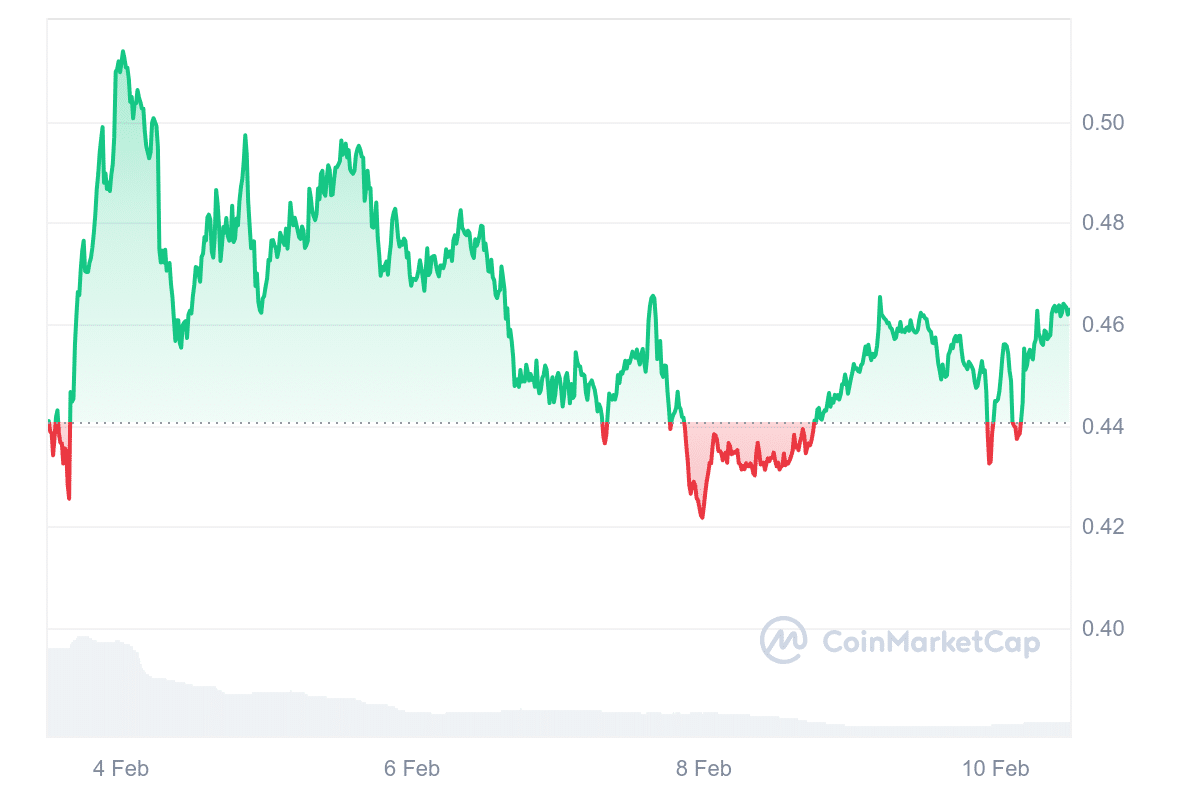The width and height of the screenshot is (1200, 800).
Task: Click the first red dip at chart start
Action: tap(68, 495)
